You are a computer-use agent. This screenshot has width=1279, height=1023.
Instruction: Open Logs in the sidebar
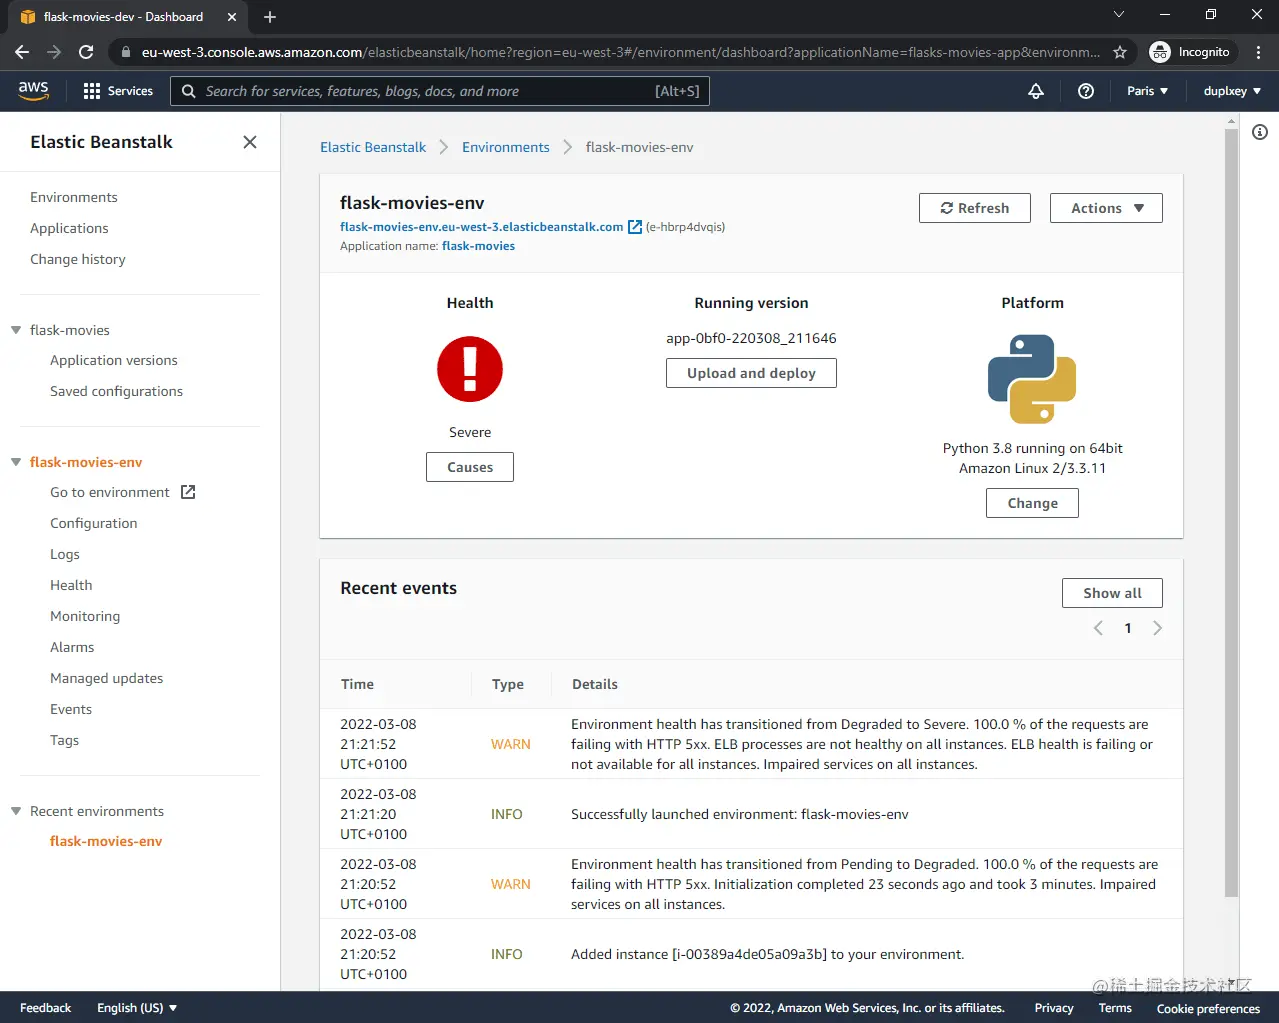65,554
